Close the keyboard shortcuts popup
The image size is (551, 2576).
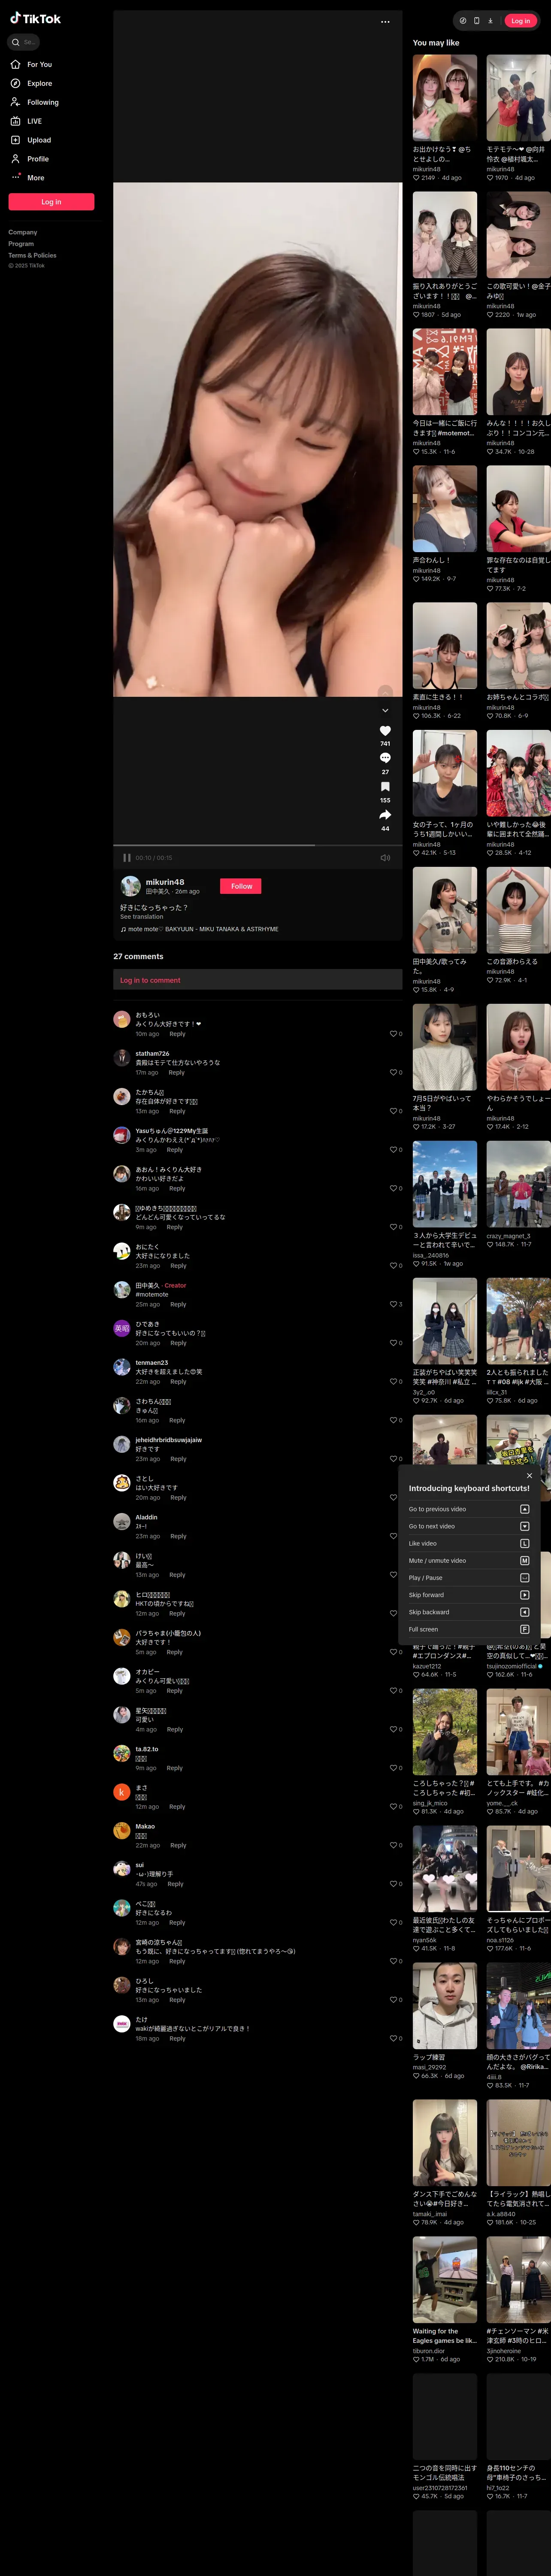click(x=529, y=1475)
